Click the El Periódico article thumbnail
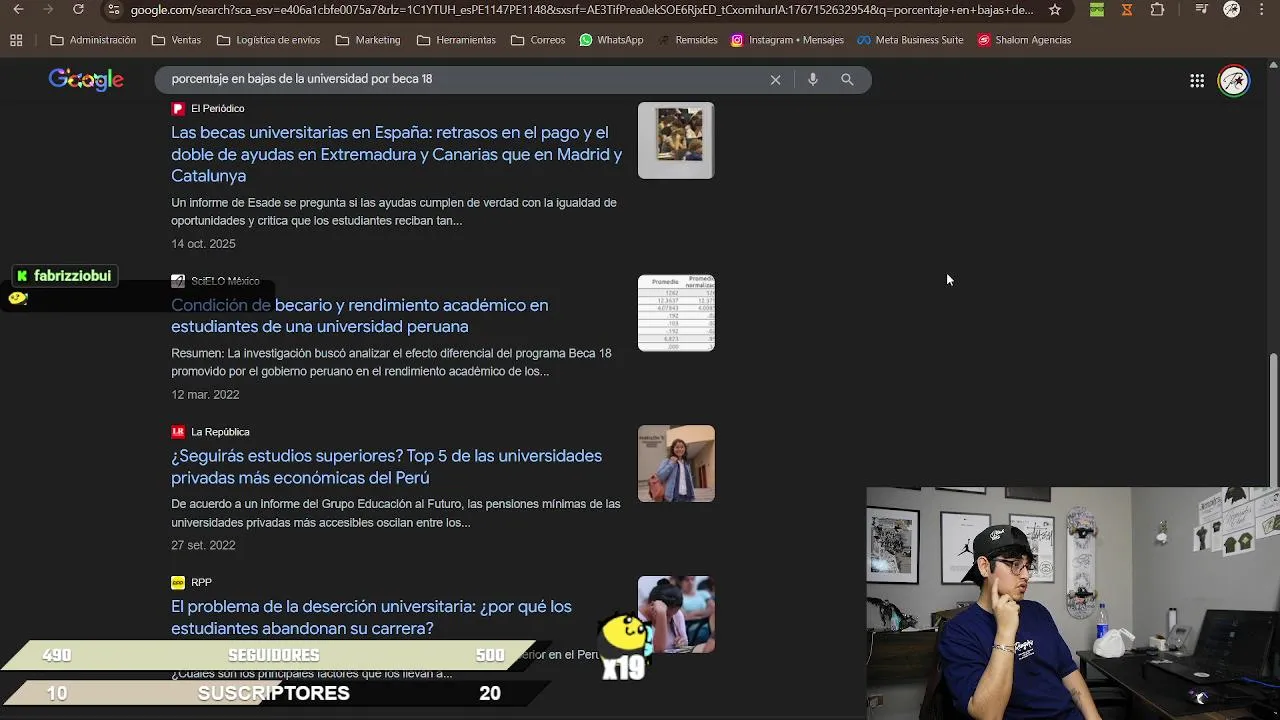Image resolution: width=1280 pixels, height=720 pixels. (x=676, y=140)
